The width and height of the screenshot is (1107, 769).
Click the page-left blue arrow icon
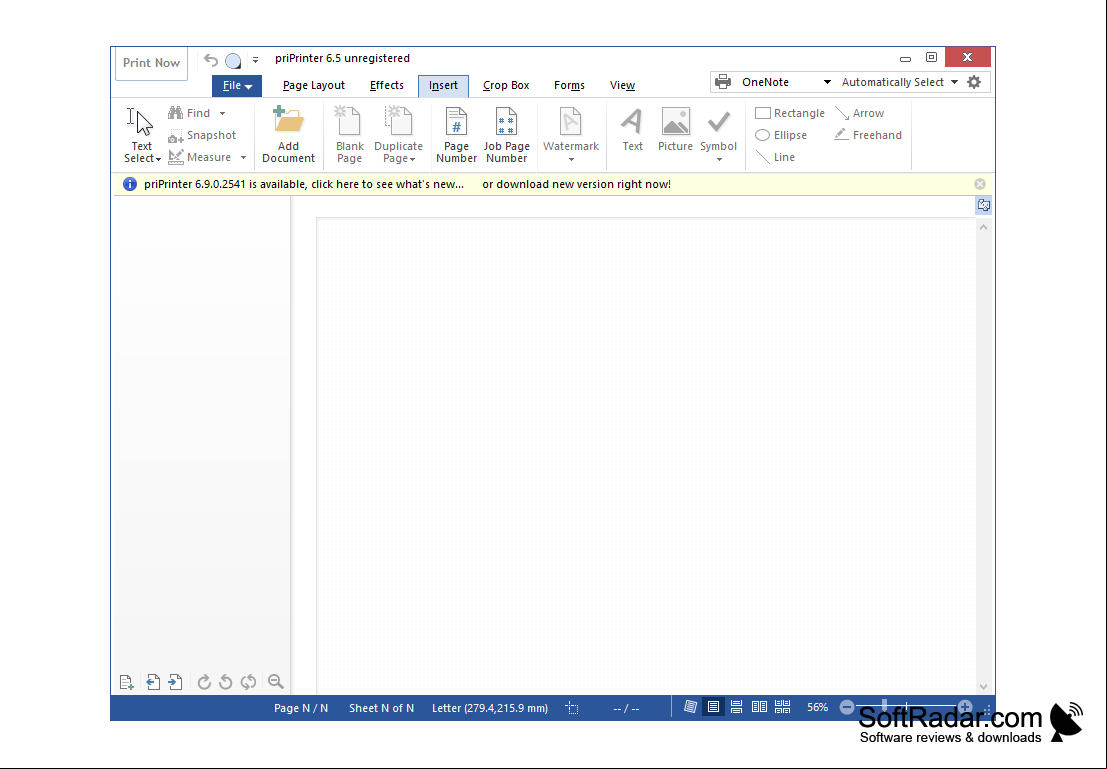coord(152,681)
